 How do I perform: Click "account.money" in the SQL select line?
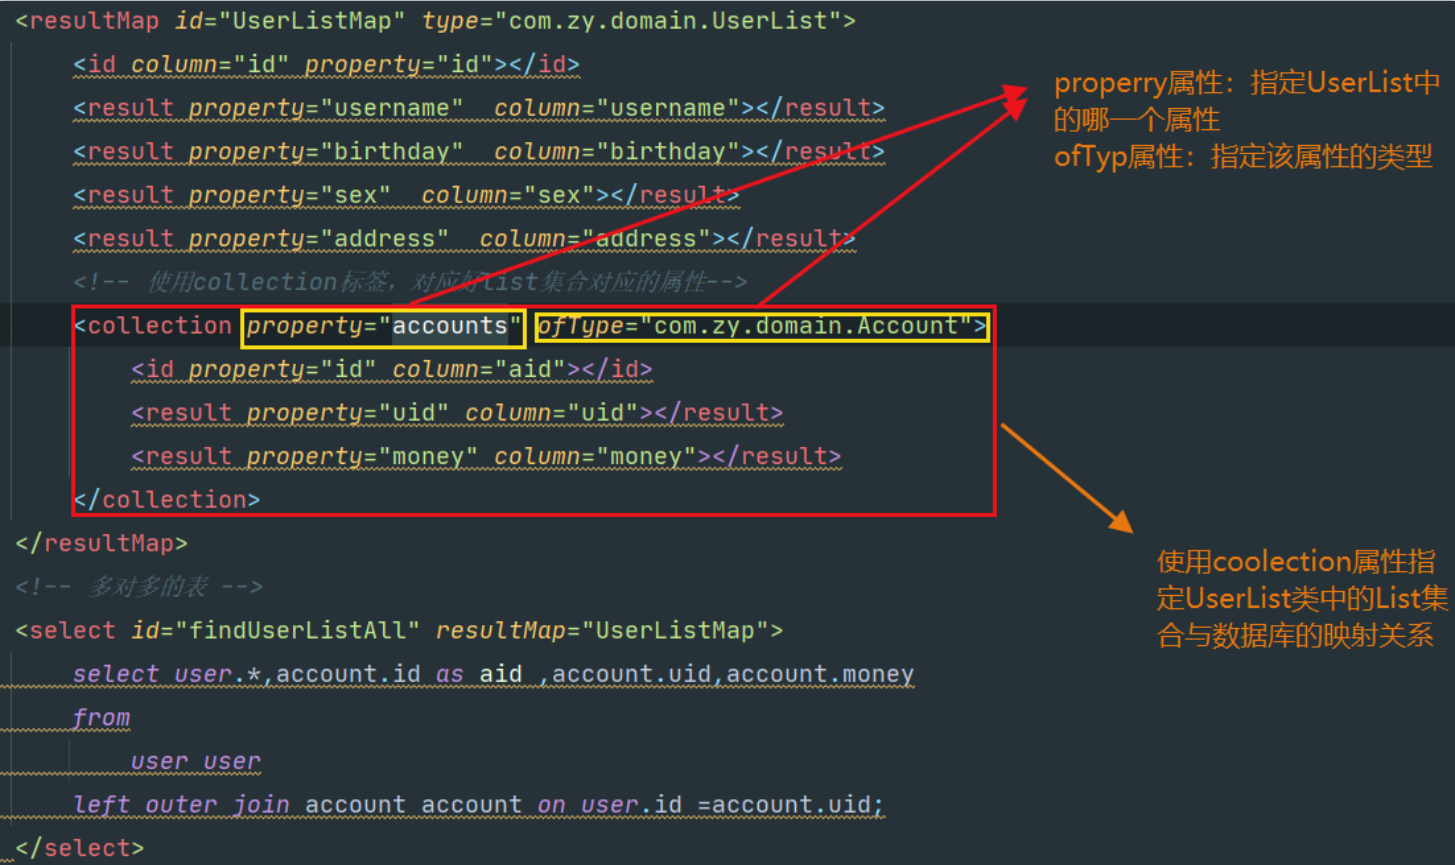pos(820,674)
